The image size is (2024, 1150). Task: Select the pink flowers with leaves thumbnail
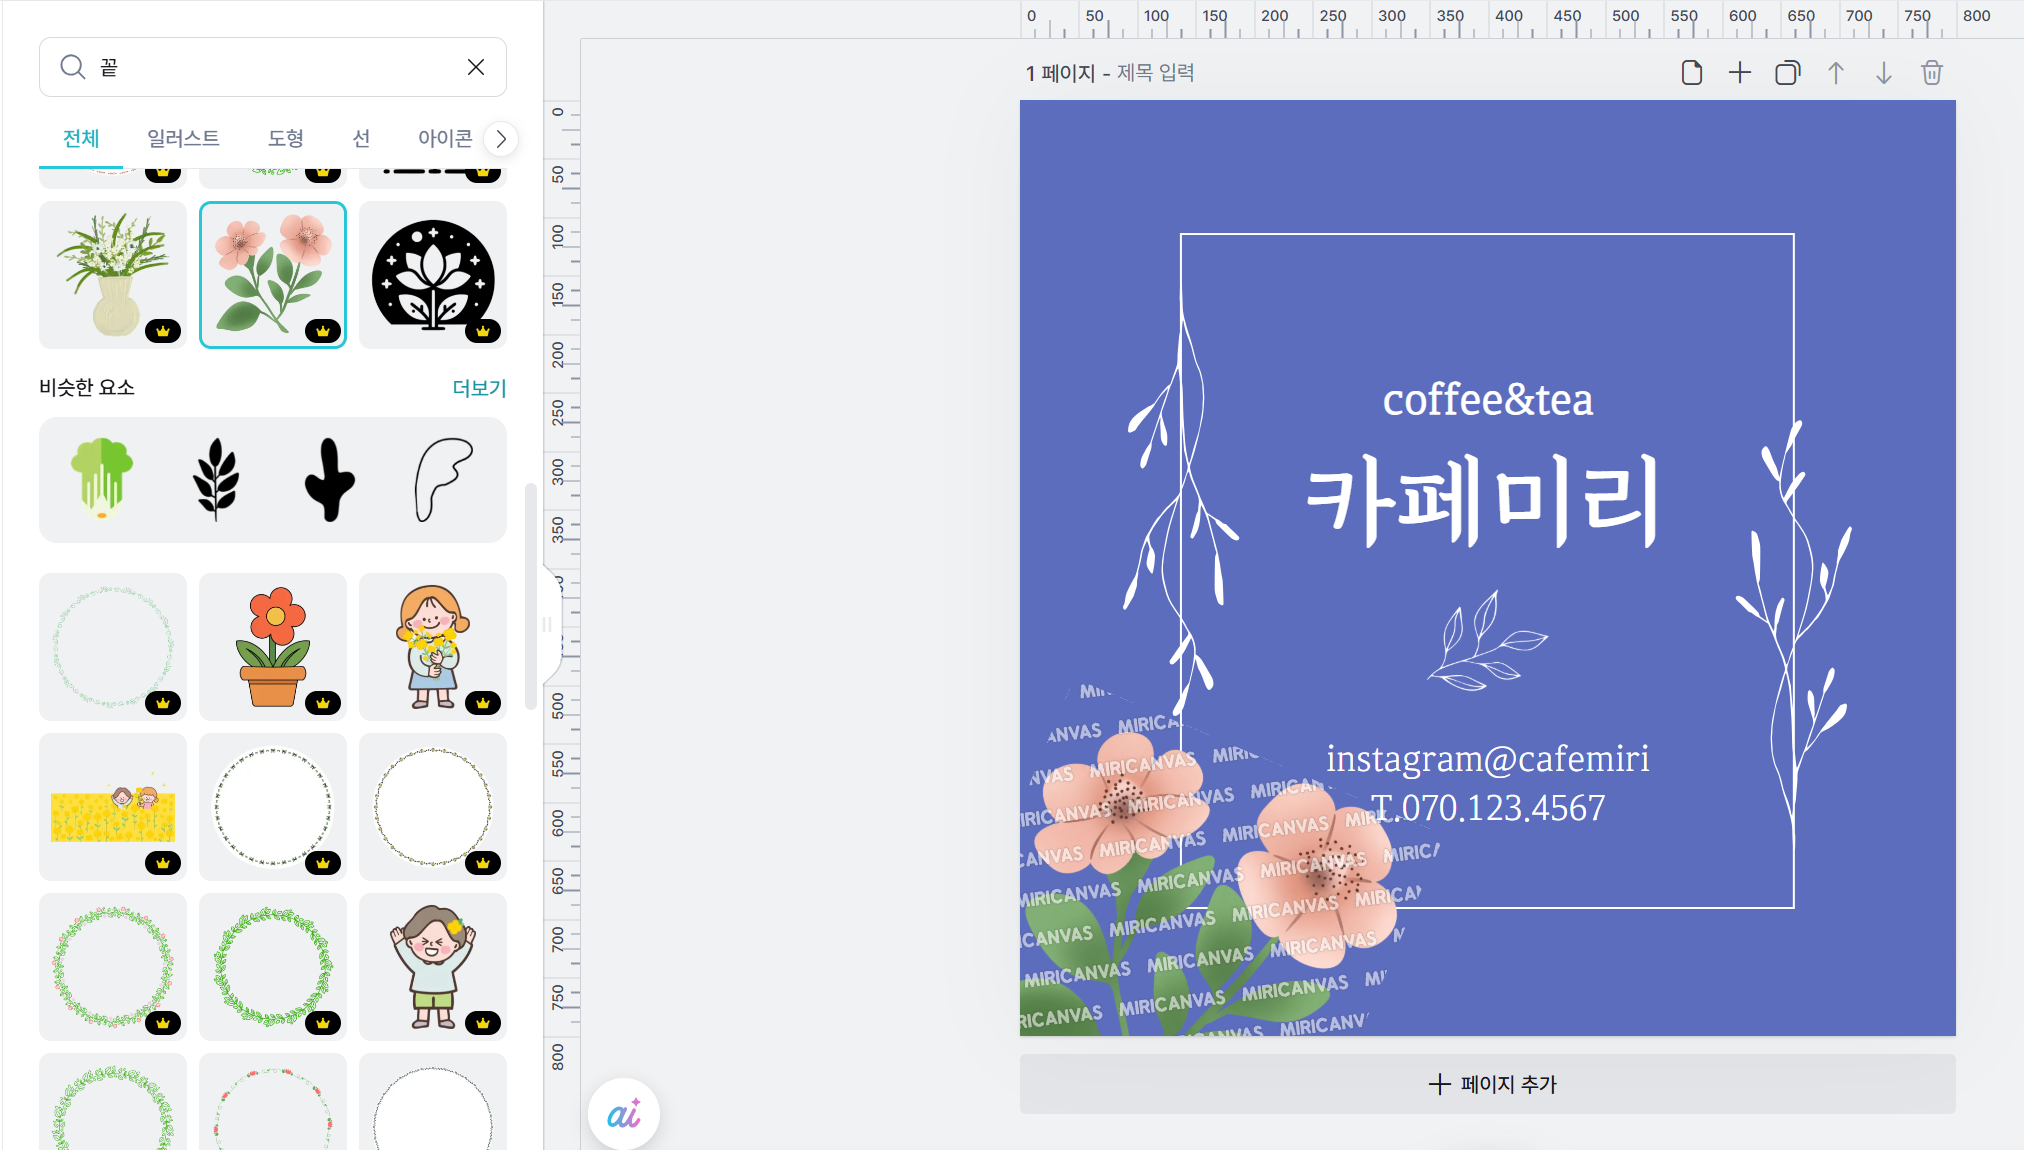click(x=273, y=275)
